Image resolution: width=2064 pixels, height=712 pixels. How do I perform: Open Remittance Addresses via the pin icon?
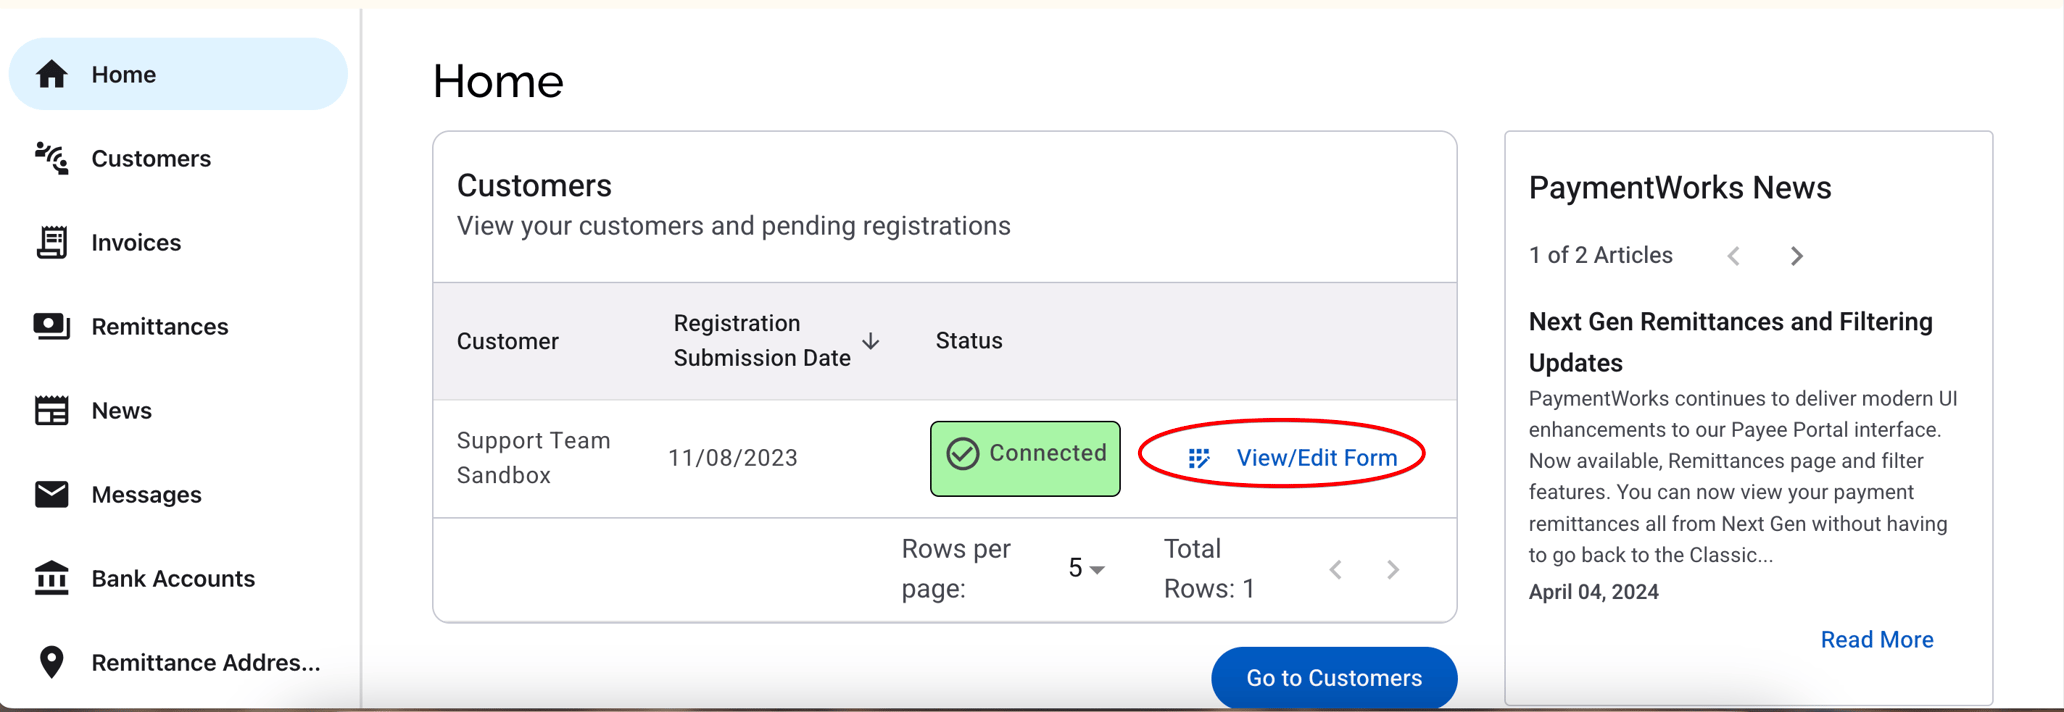coord(50,661)
